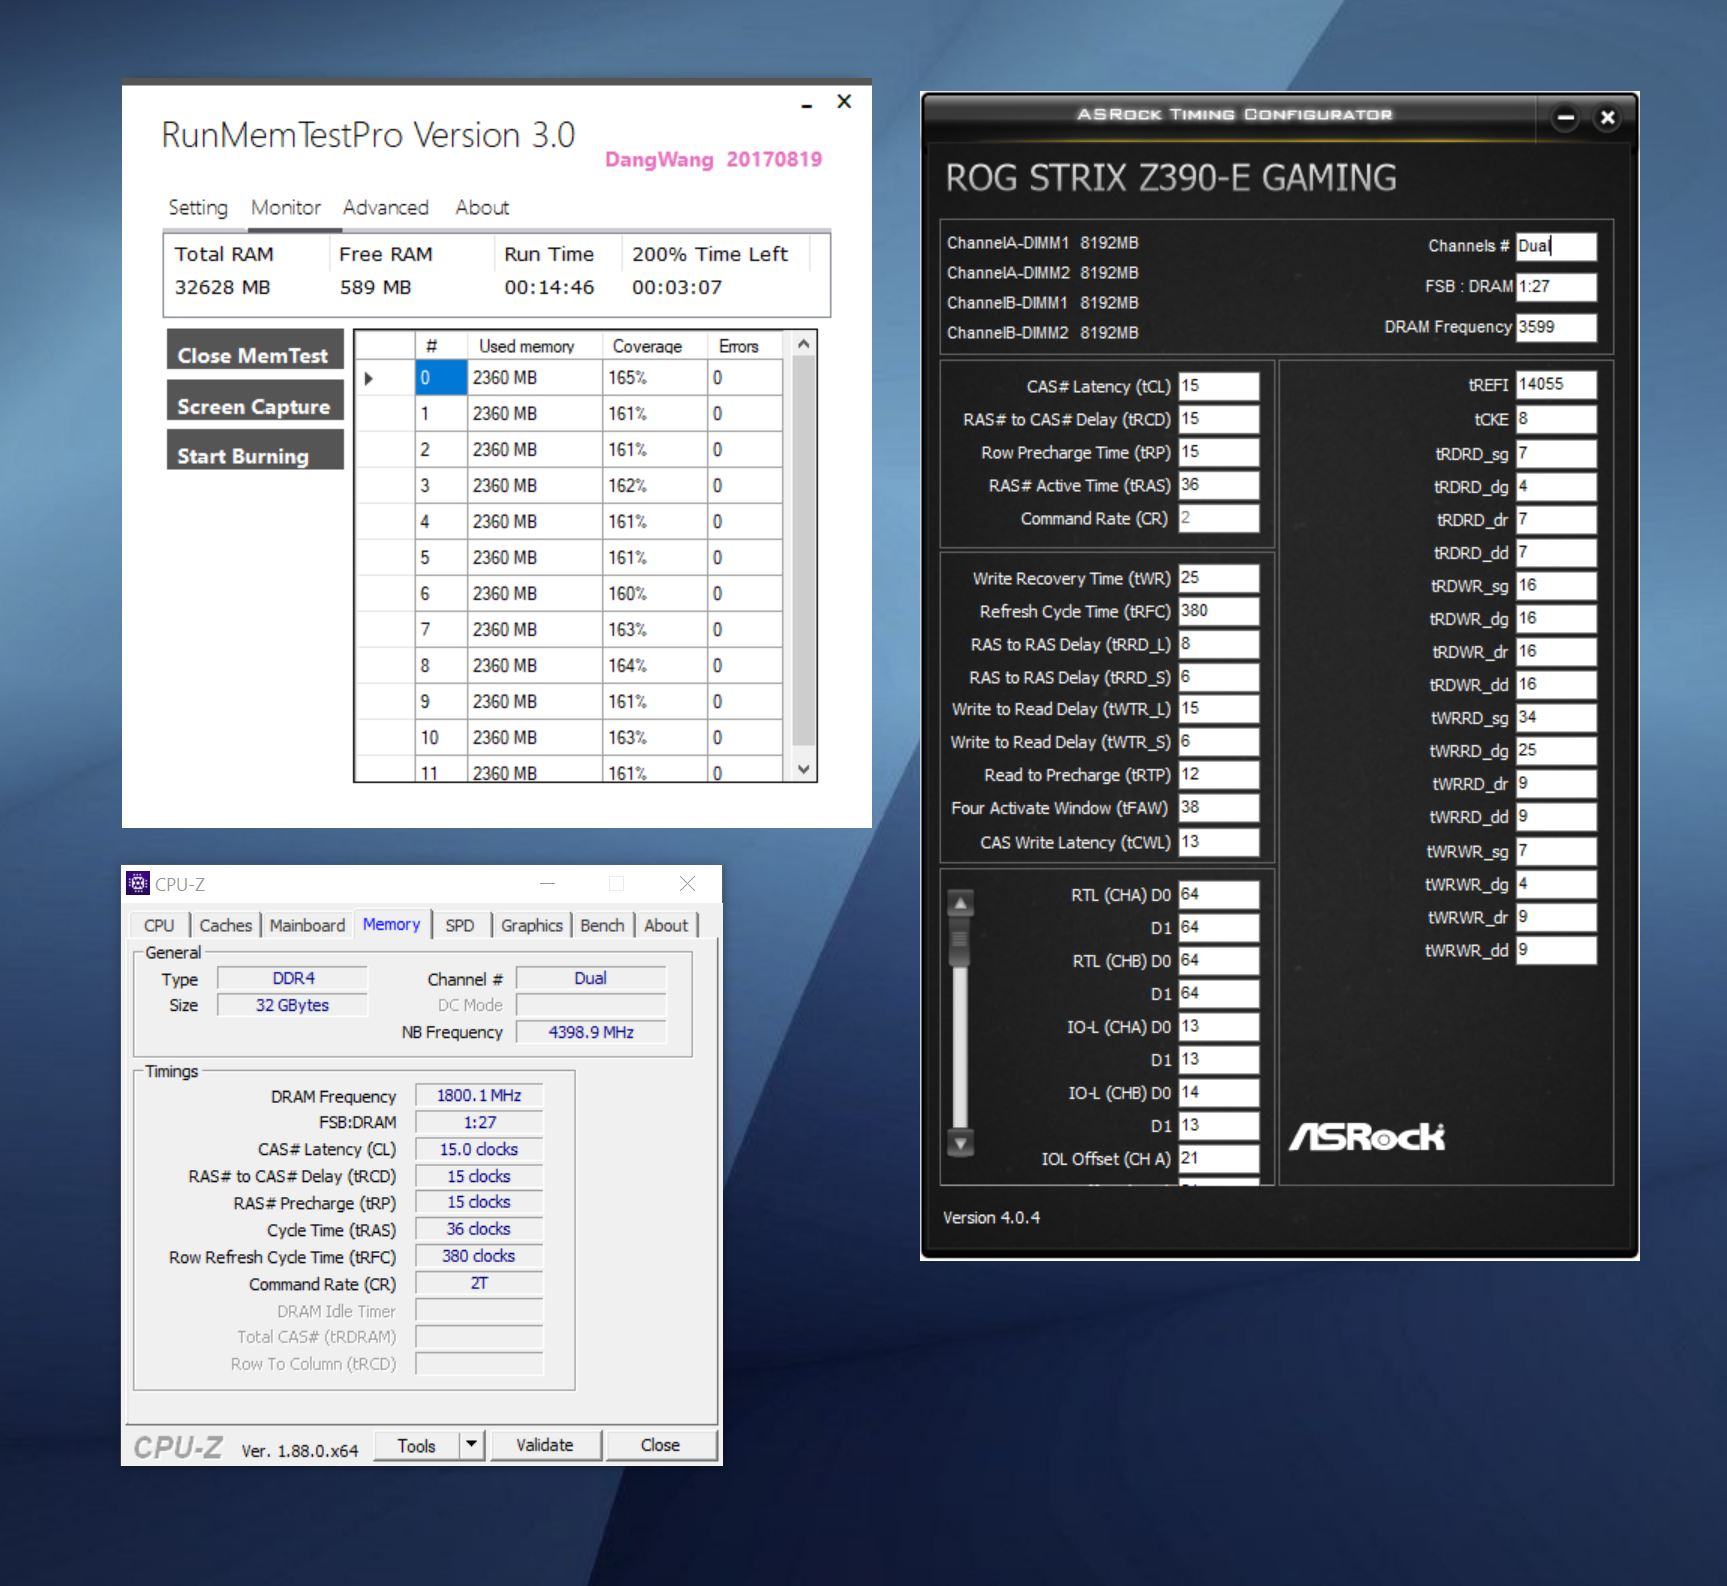Open the Graphics tab in CPU-Z
The image size is (1727, 1586).
532,925
